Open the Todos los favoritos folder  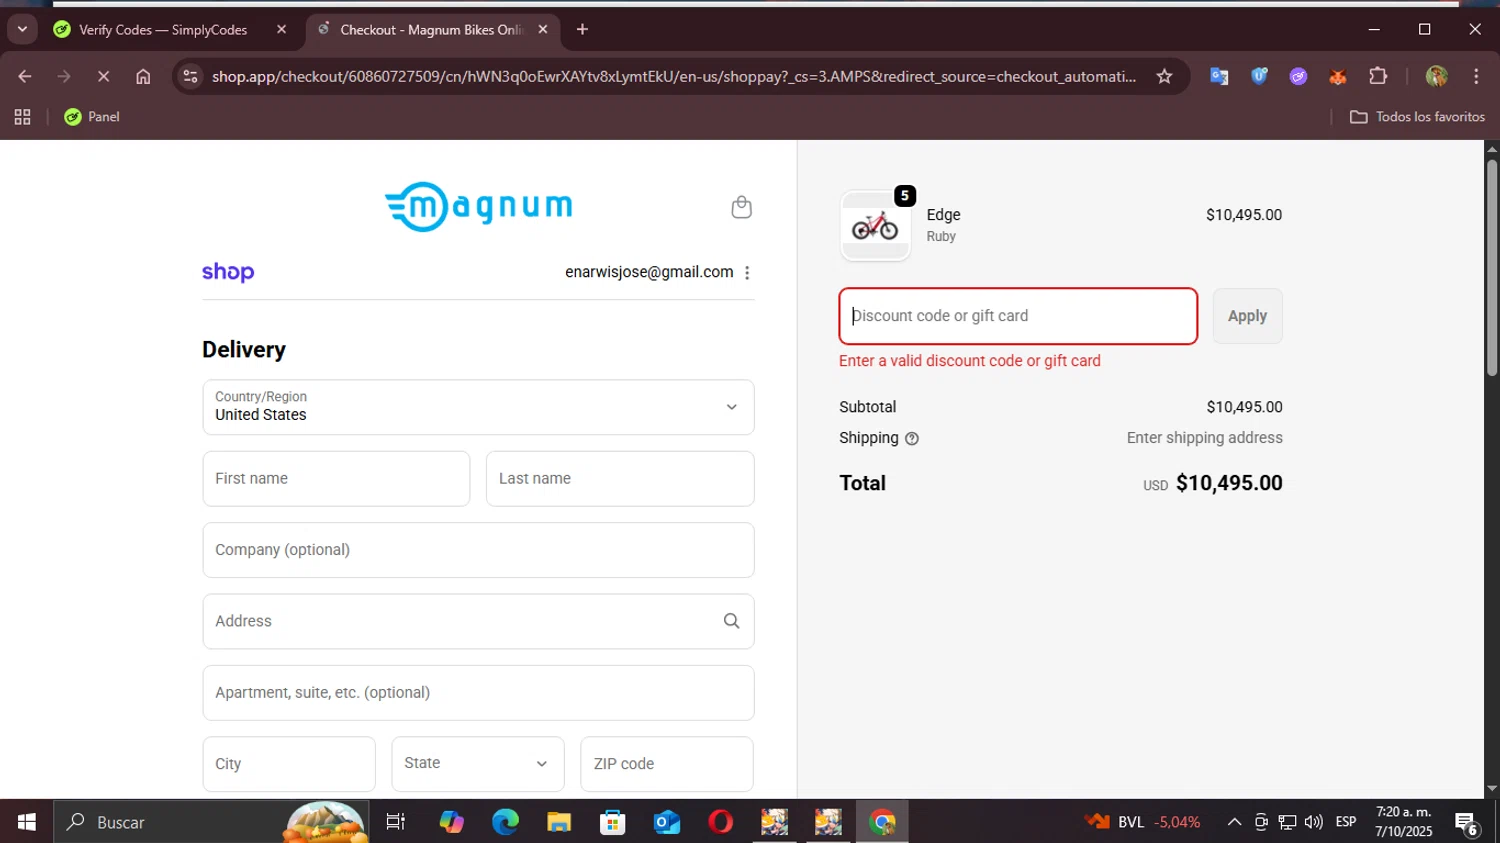pos(1417,117)
